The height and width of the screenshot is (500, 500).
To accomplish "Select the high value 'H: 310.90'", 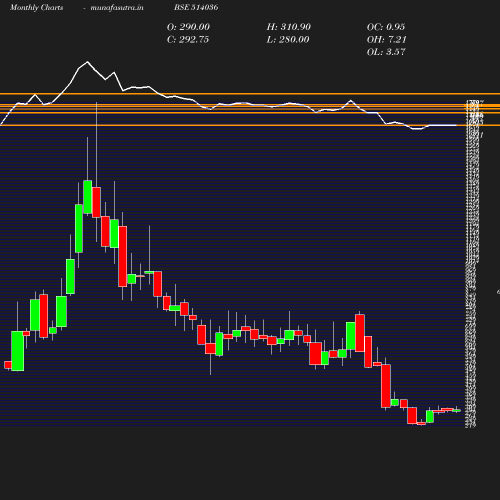I will coord(289,27).
